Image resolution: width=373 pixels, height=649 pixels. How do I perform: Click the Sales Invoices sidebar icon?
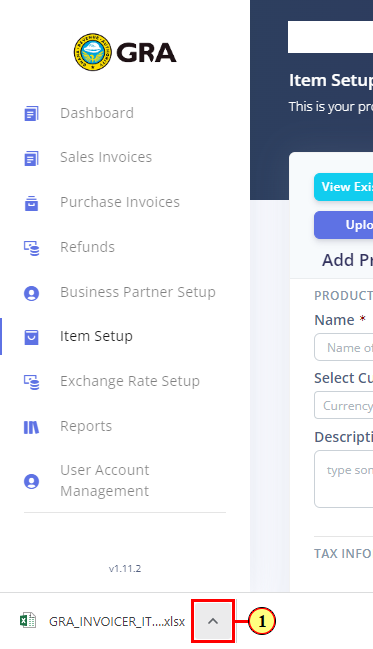[x=31, y=158]
